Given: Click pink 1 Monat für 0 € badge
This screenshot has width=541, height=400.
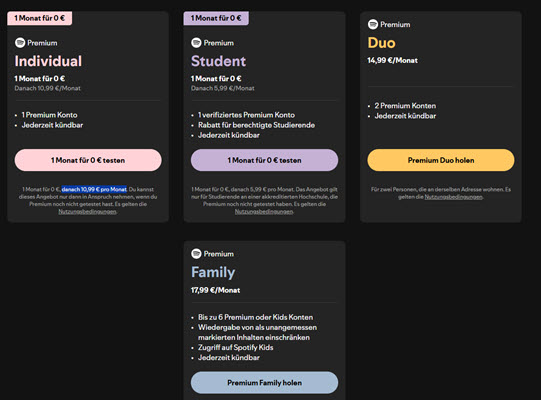Looking at the screenshot, I should (x=40, y=18).
